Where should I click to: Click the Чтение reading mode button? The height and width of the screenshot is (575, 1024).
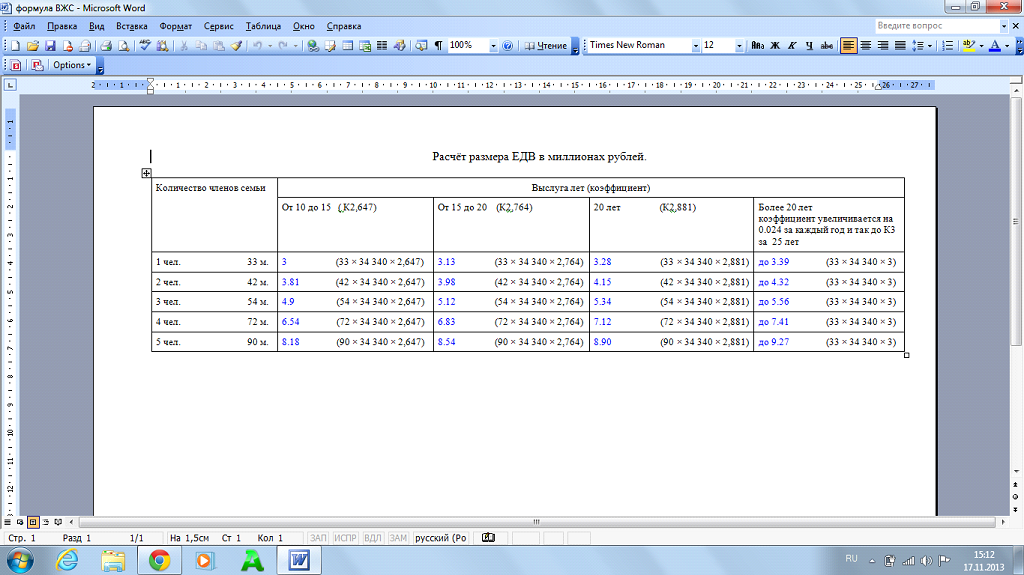click(x=545, y=46)
